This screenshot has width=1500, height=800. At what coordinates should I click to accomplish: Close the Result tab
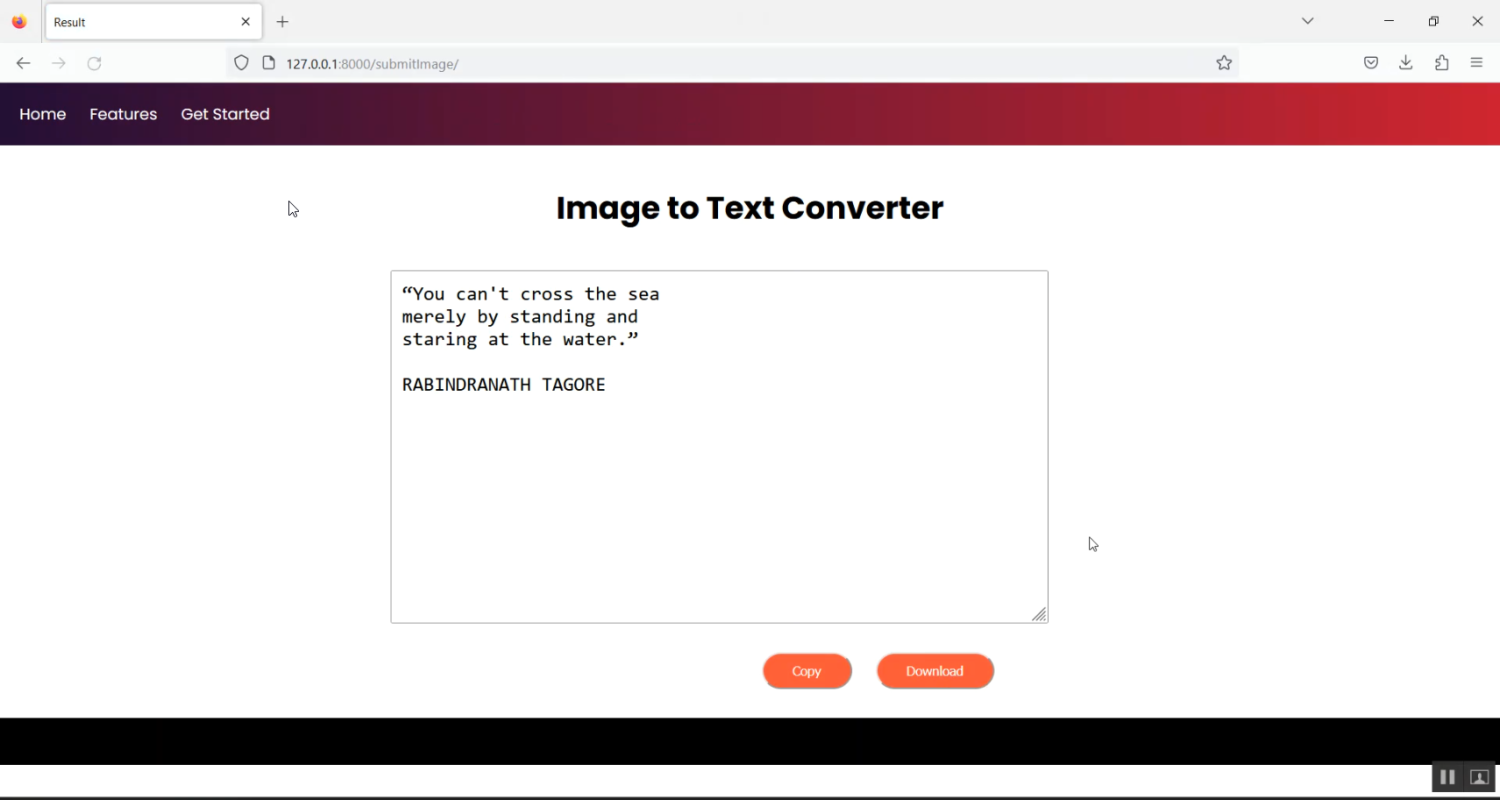coord(245,21)
